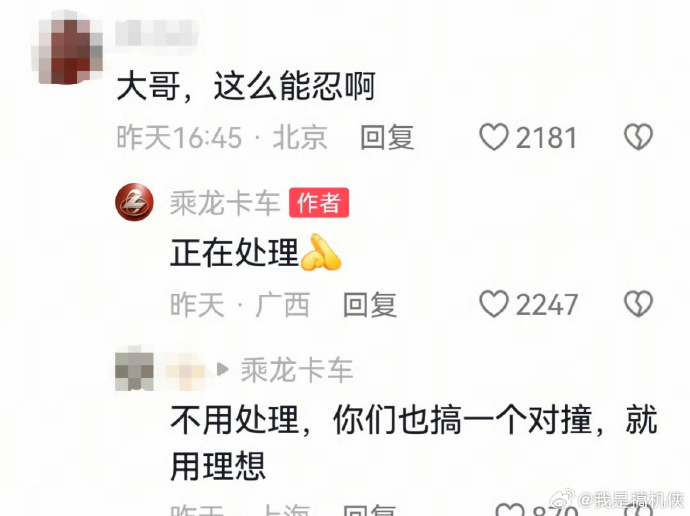
Task: Tap the reply arrow before 乘龙卡车
Action: pos(223,370)
